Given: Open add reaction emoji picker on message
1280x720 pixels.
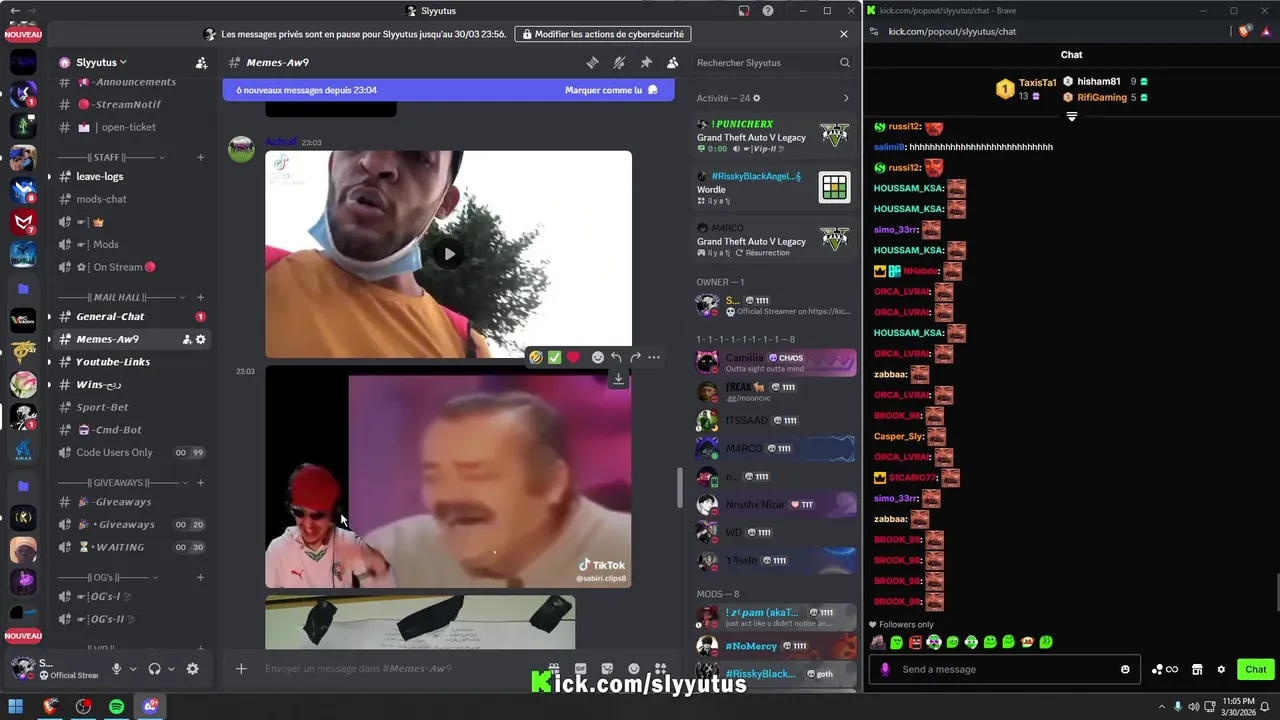Looking at the screenshot, I should coord(598,357).
